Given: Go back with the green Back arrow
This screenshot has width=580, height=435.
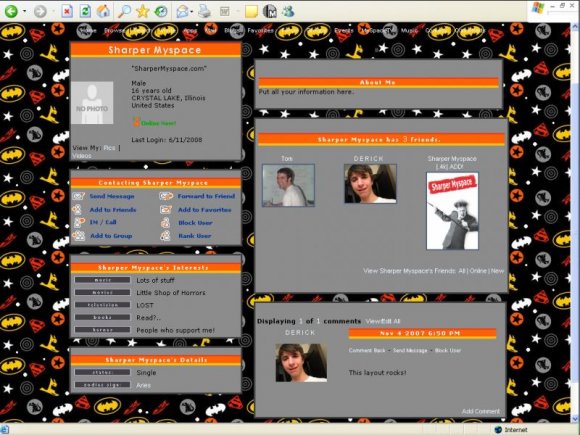Looking at the screenshot, I should click(11, 11).
